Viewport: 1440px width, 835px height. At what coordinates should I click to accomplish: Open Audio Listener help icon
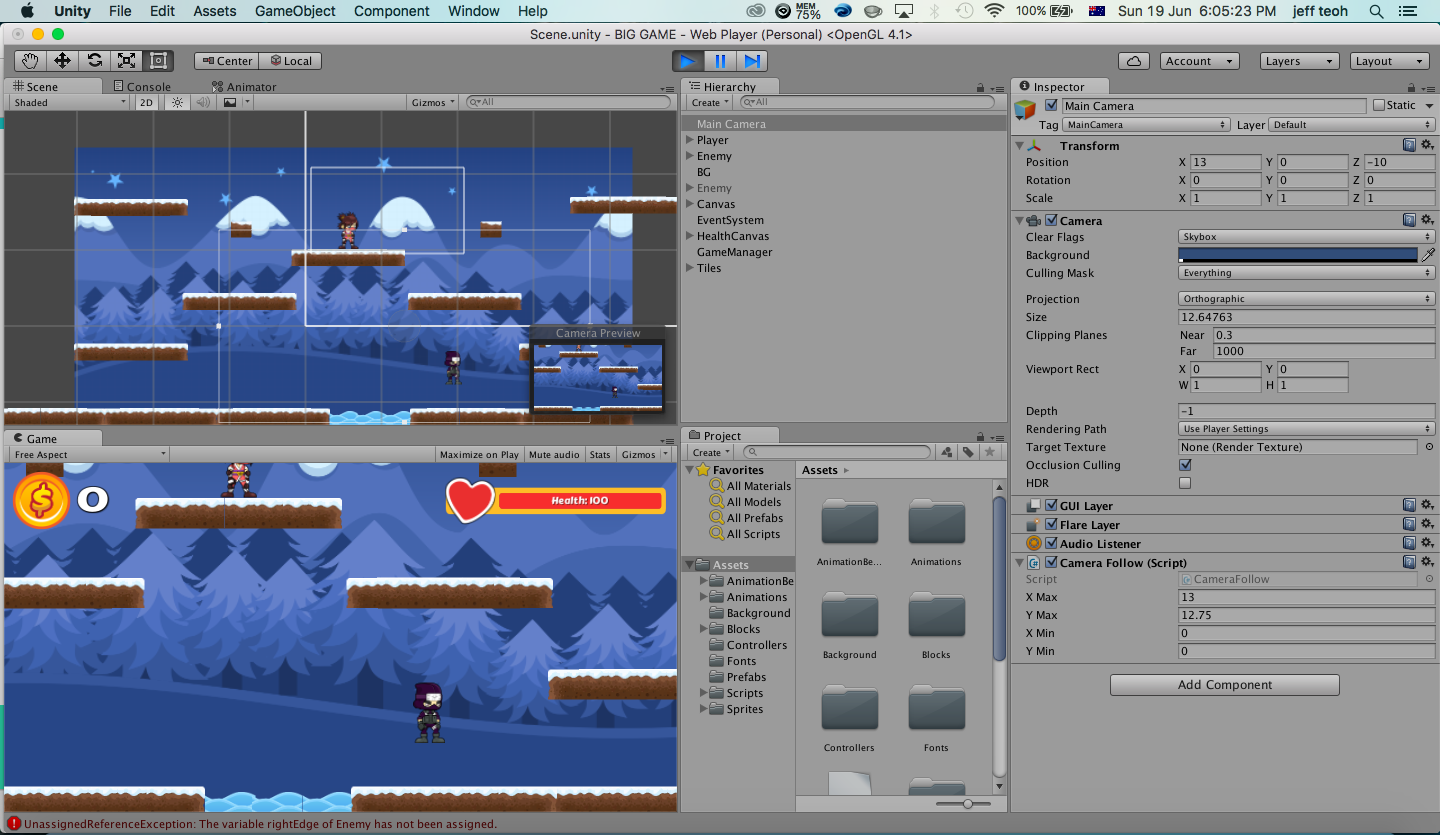(x=1408, y=543)
